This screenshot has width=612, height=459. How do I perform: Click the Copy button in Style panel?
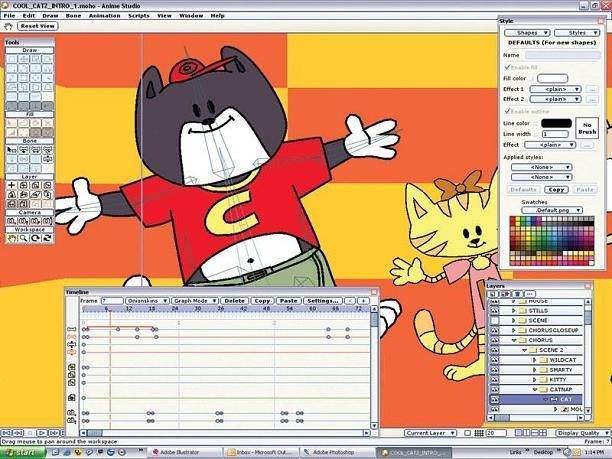(x=556, y=190)
